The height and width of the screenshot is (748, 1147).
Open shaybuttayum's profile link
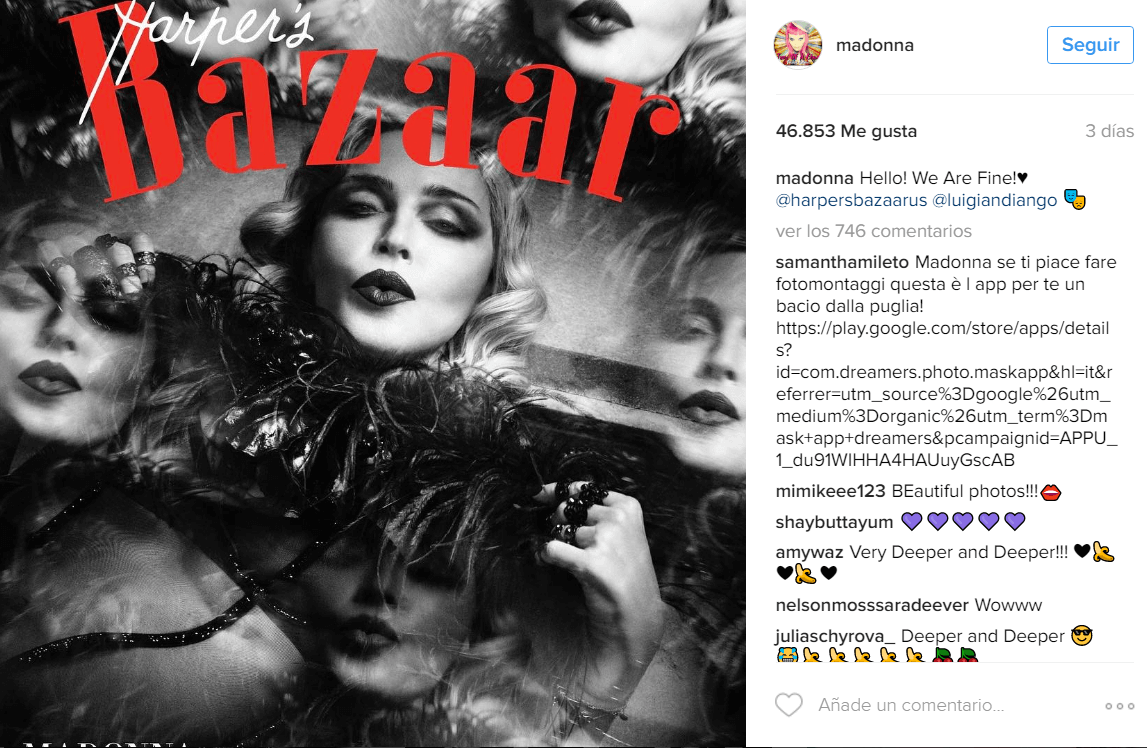point(834,522)
